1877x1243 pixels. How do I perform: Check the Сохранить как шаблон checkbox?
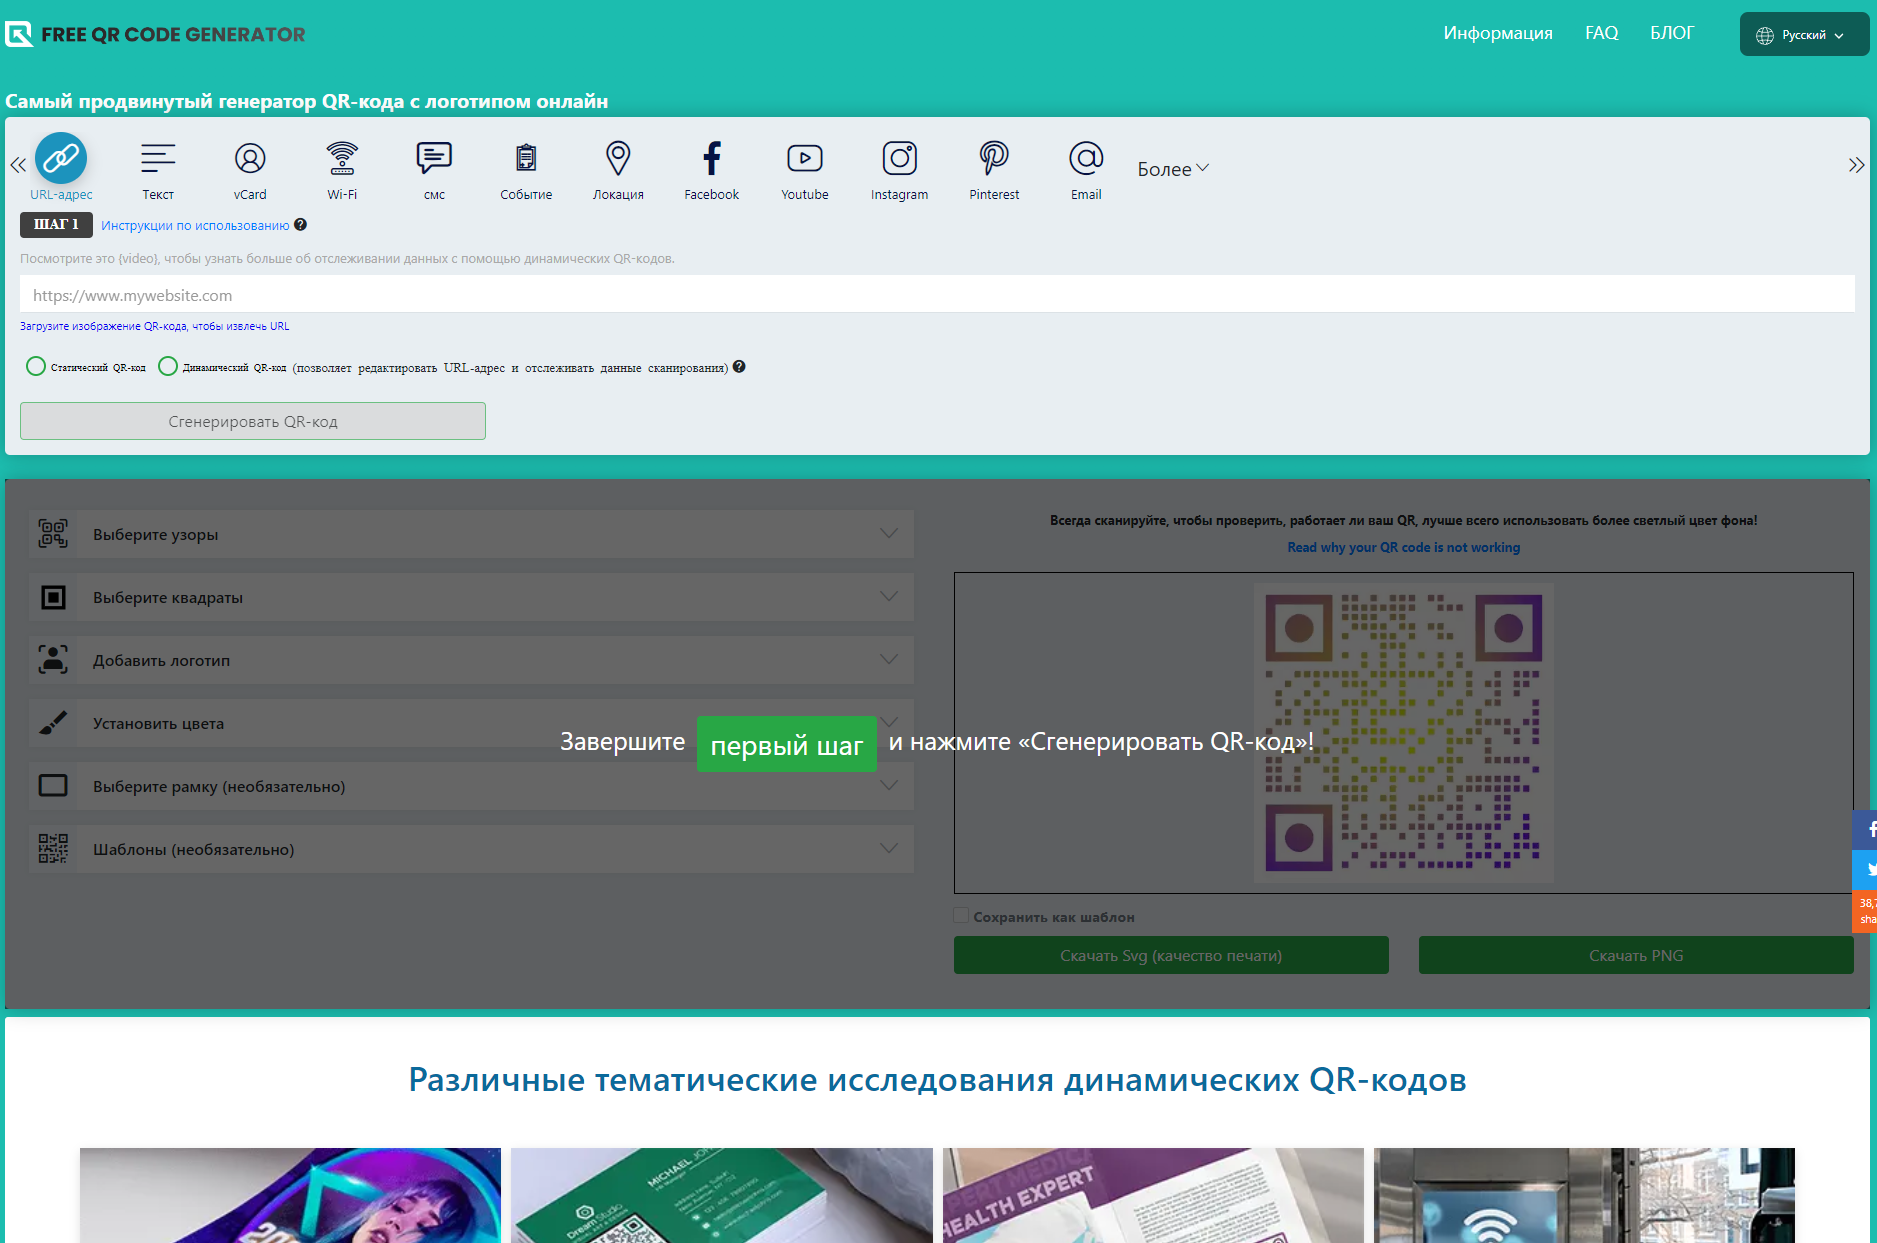961,916
